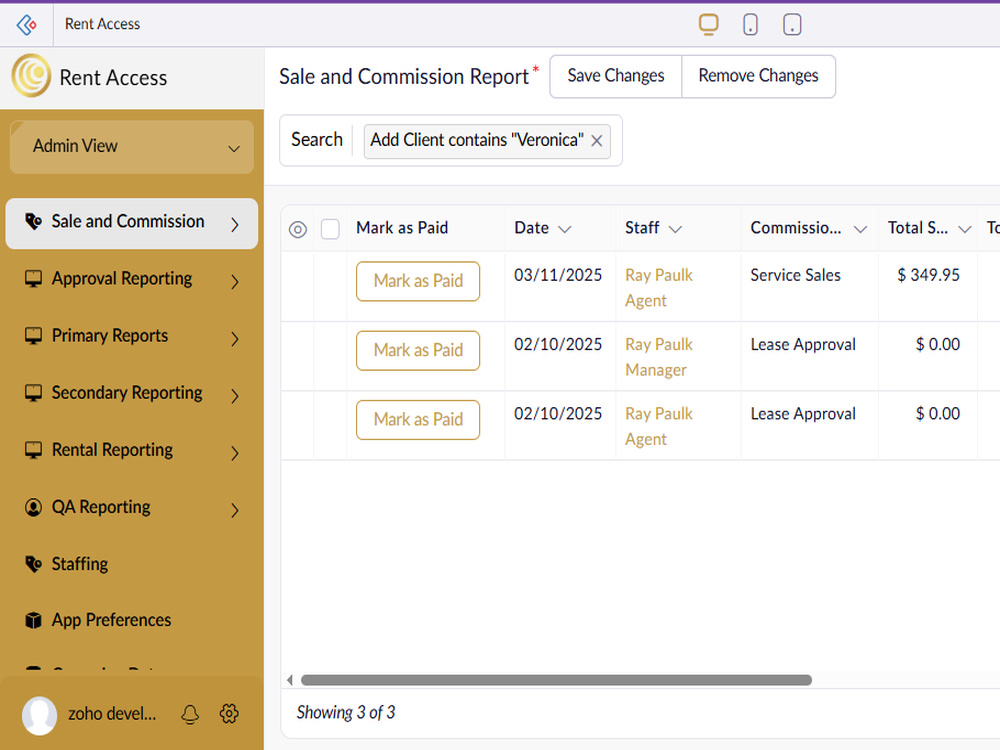Open settings gear icon
Screen dimensions: 1000x750
click(x=229, y=714)
